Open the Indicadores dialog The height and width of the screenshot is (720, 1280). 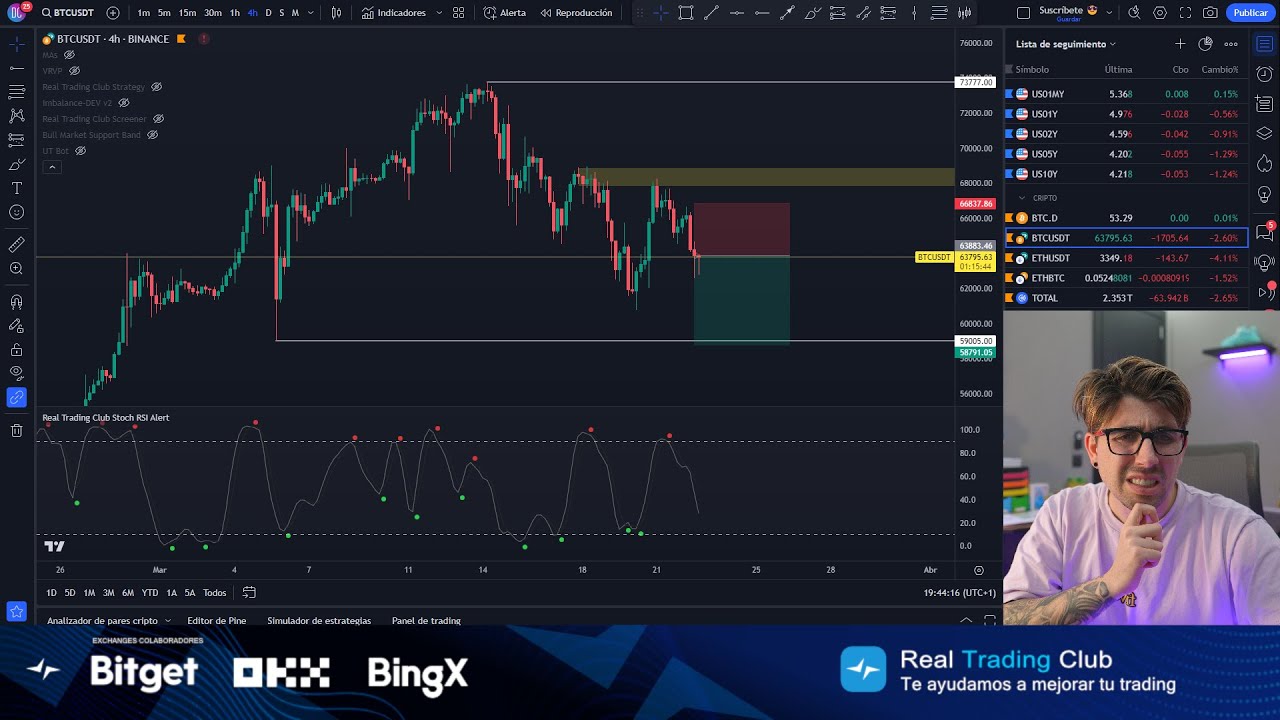[393, 13]
